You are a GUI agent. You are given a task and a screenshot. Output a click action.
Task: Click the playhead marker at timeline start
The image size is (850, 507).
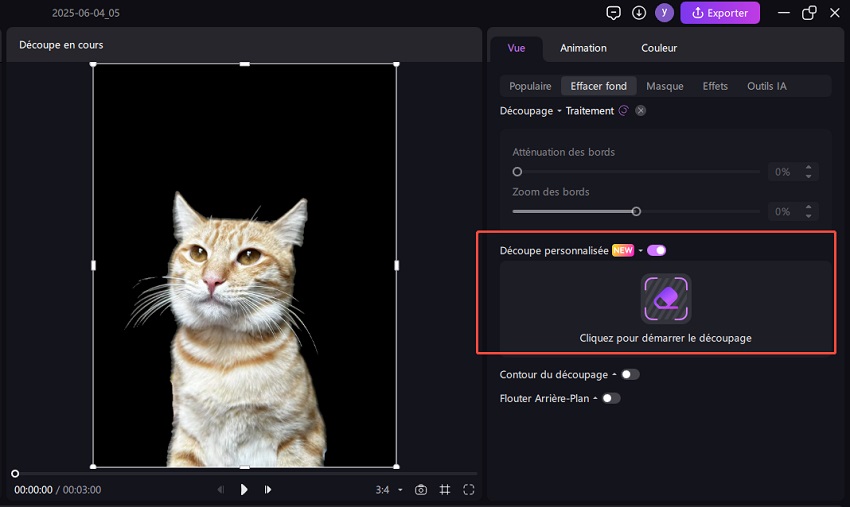[15, 474]
